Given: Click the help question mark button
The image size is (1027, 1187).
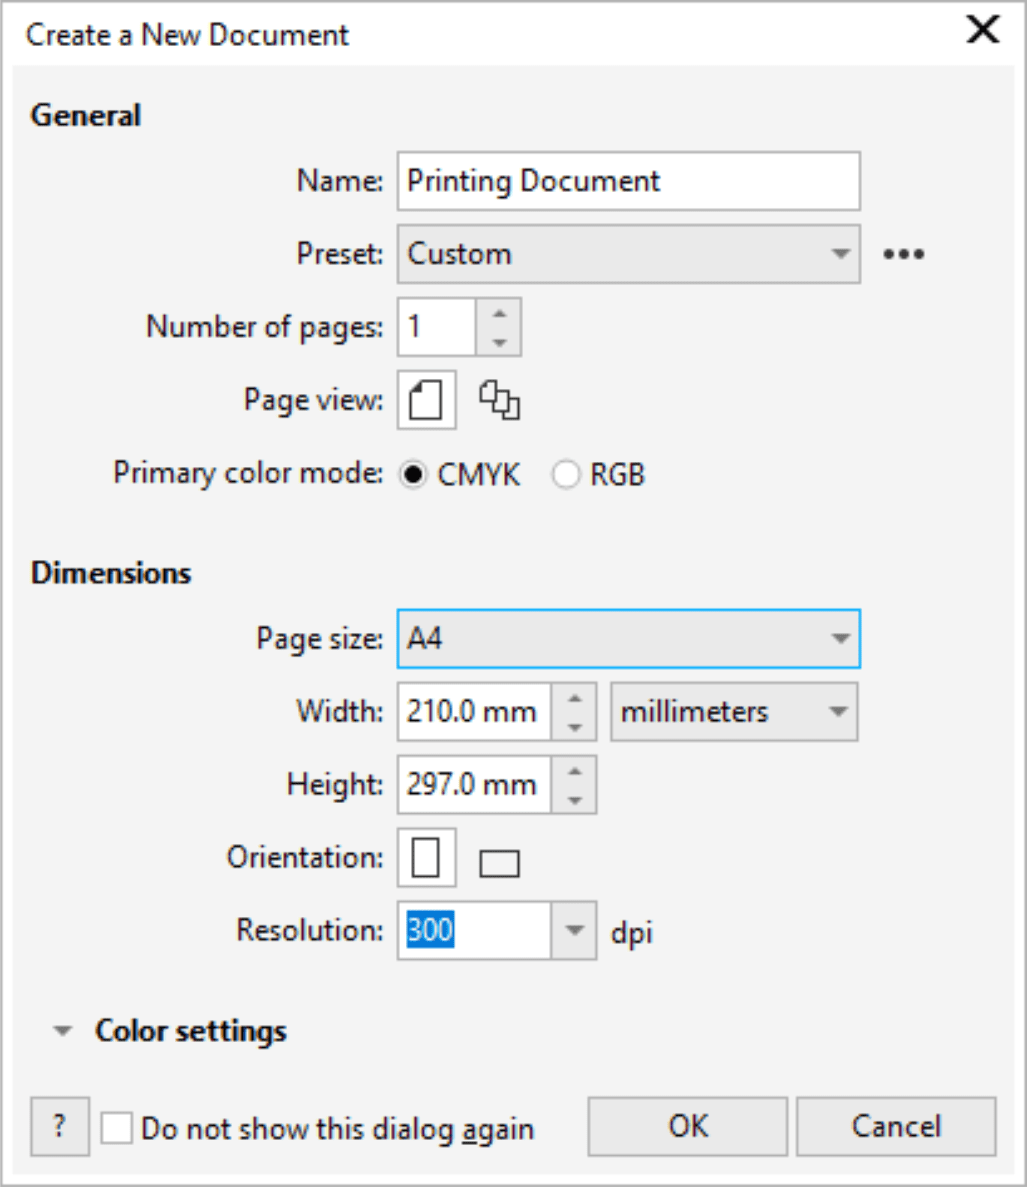Looking at the screenshot, I should coord(60,1126).
